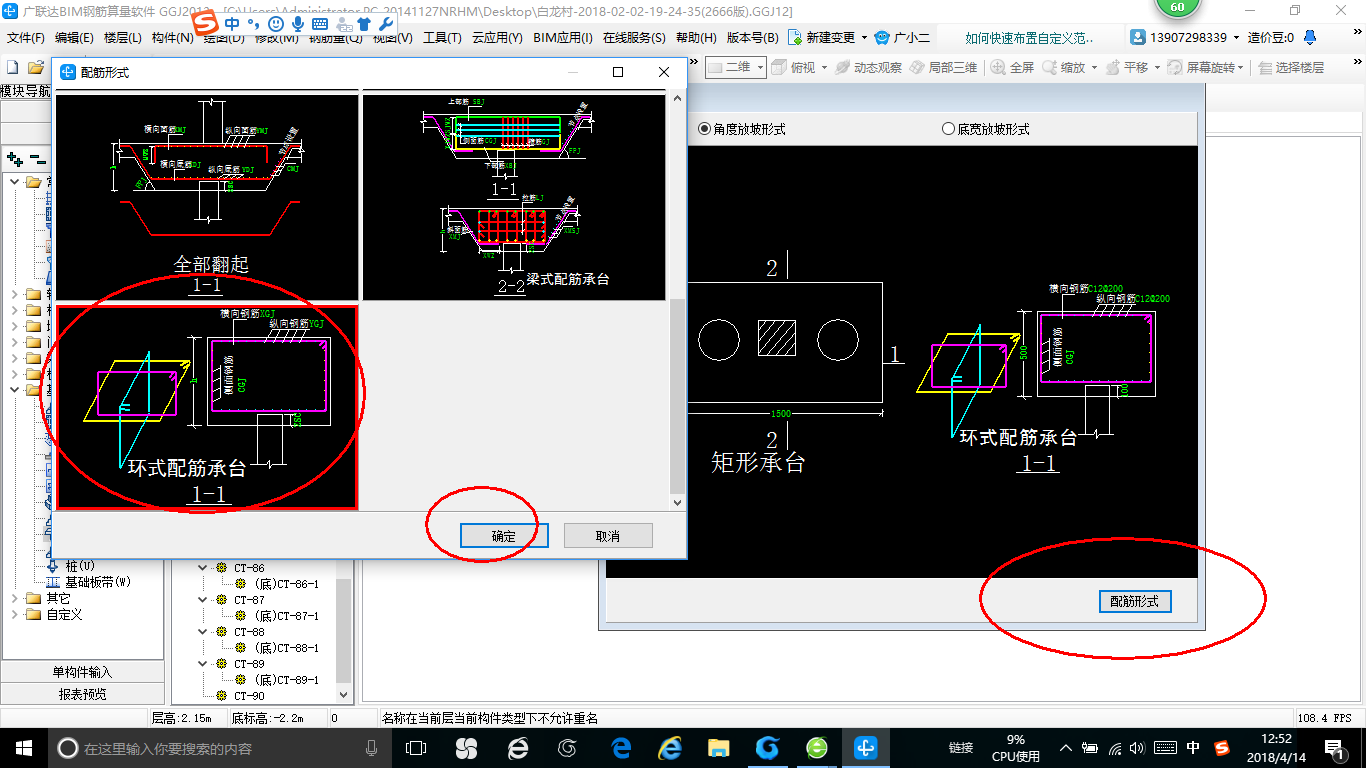Select 角度放坡形式 radio button
This screenshot has width=1366, height=768.
point(704,129)
